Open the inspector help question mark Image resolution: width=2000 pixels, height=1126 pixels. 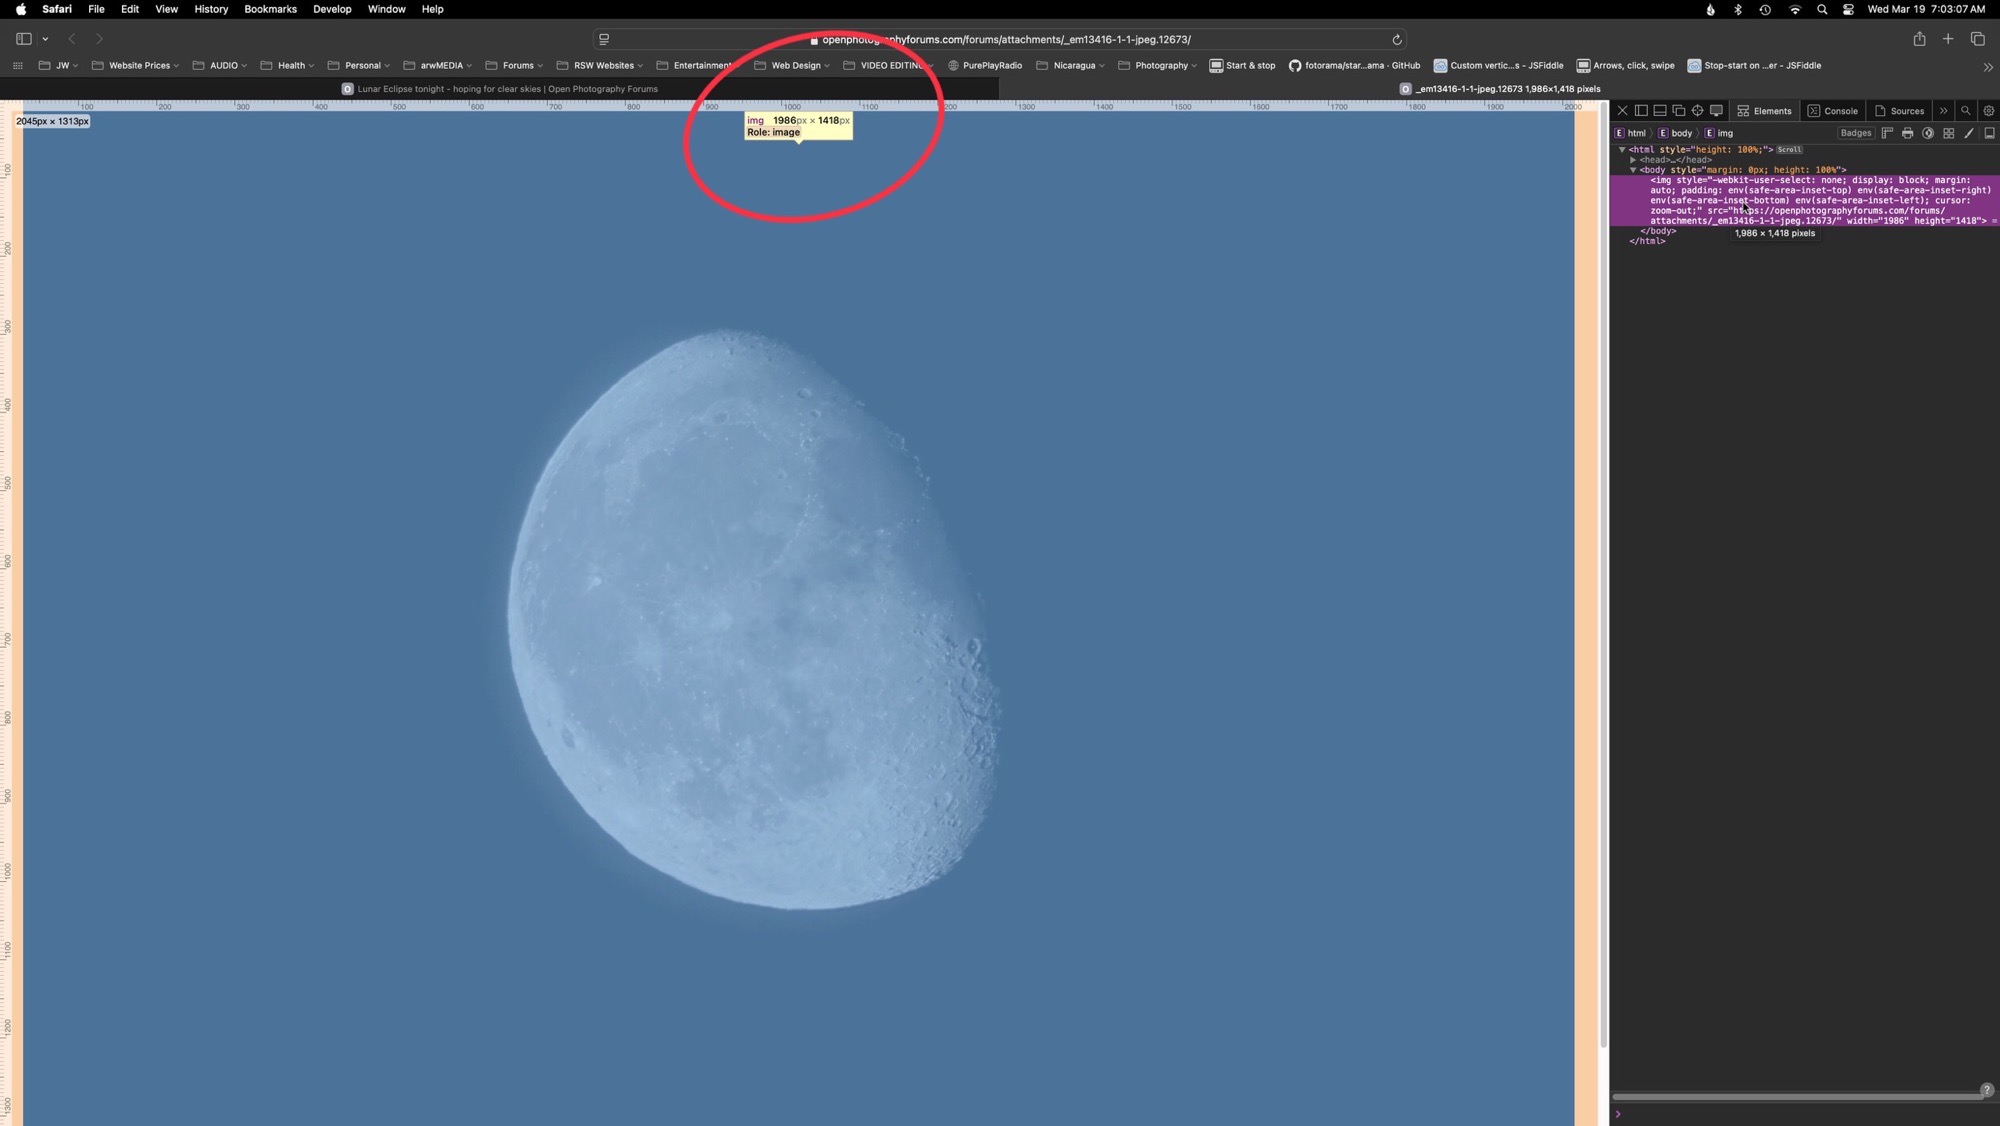pyautogui.click(x=1987, y=1090)
